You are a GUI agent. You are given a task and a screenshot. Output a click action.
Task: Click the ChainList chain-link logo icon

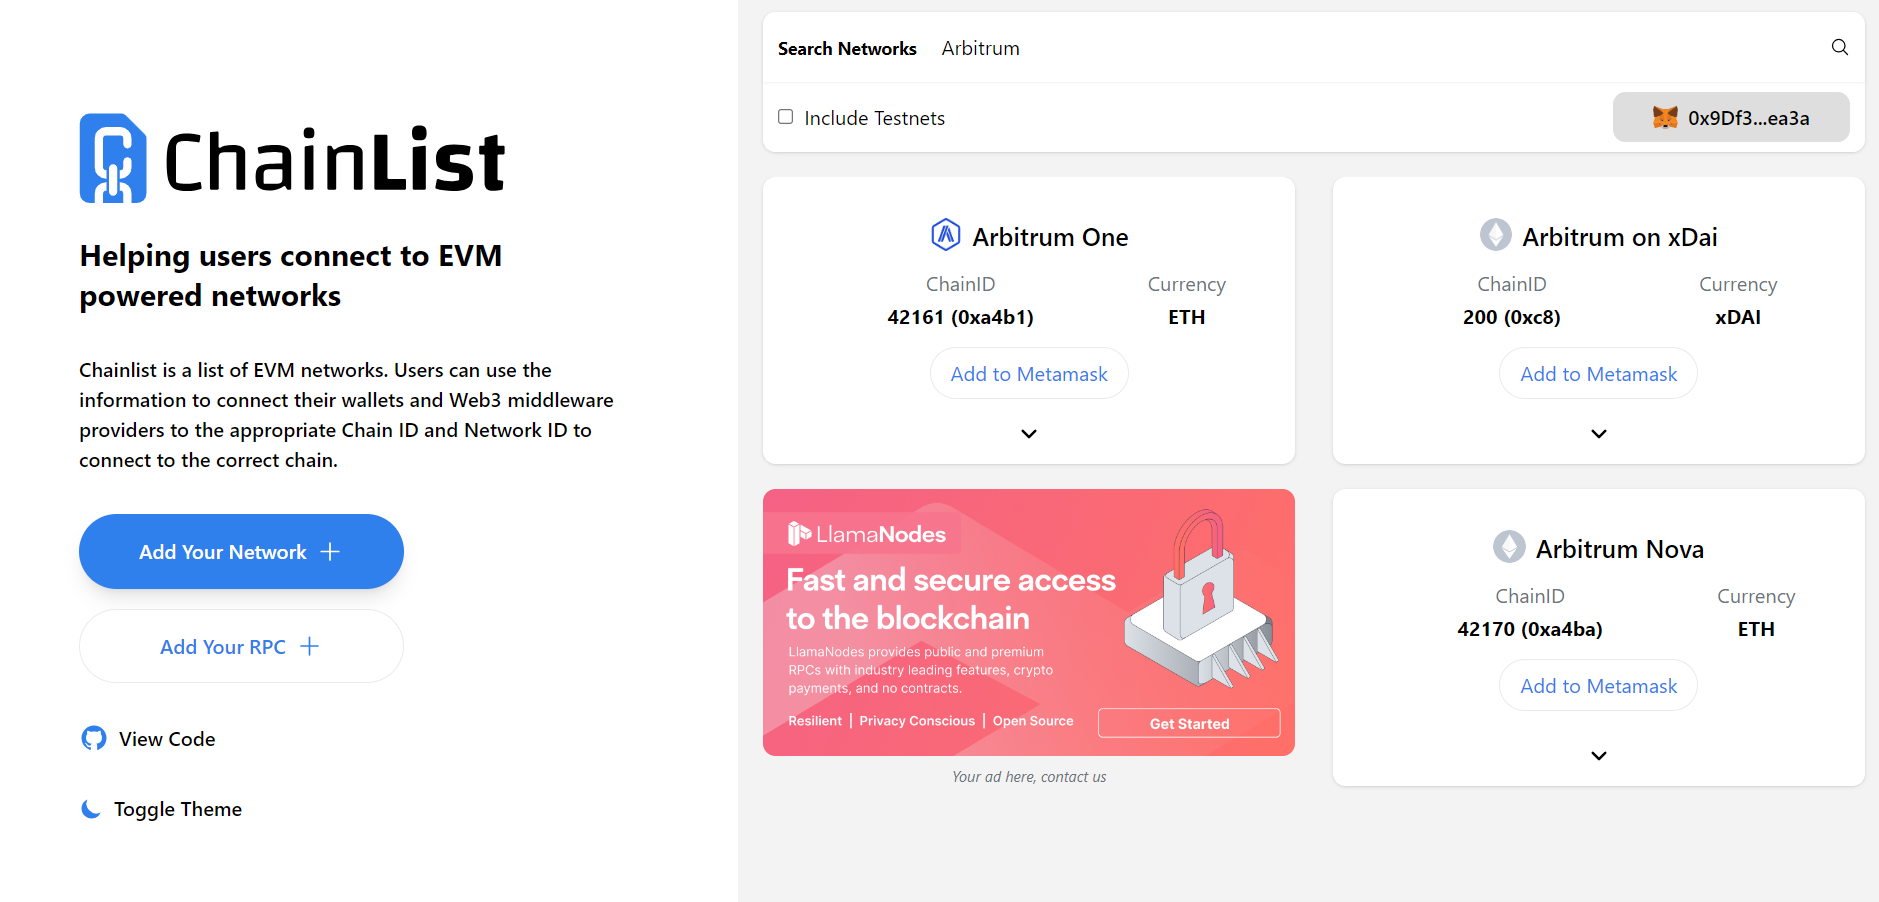click(x=113, y=159)
